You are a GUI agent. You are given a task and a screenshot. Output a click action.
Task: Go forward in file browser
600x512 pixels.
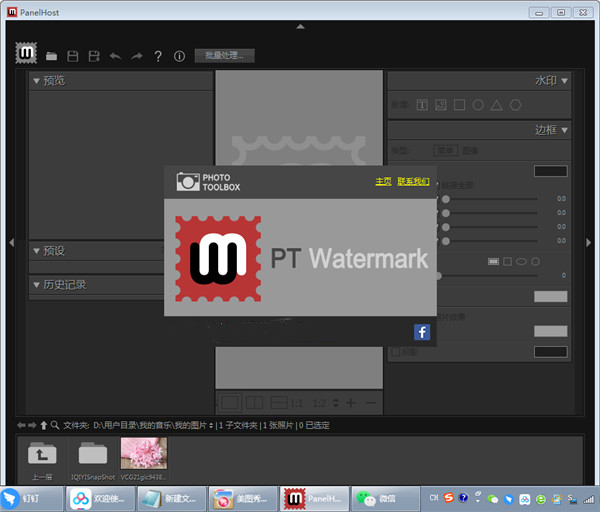point(32,425)
